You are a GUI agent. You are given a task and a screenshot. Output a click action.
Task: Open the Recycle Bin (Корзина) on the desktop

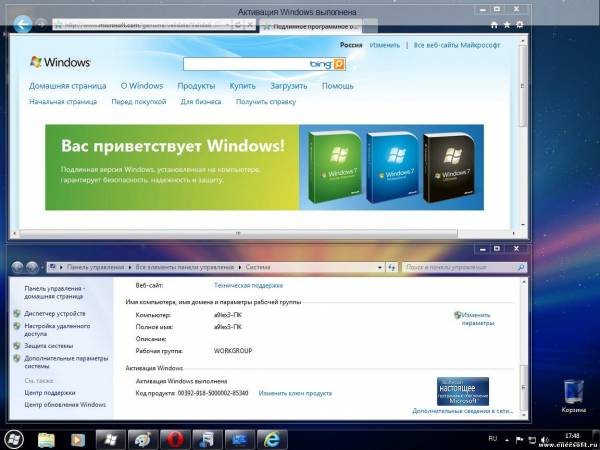pos(574,396)
